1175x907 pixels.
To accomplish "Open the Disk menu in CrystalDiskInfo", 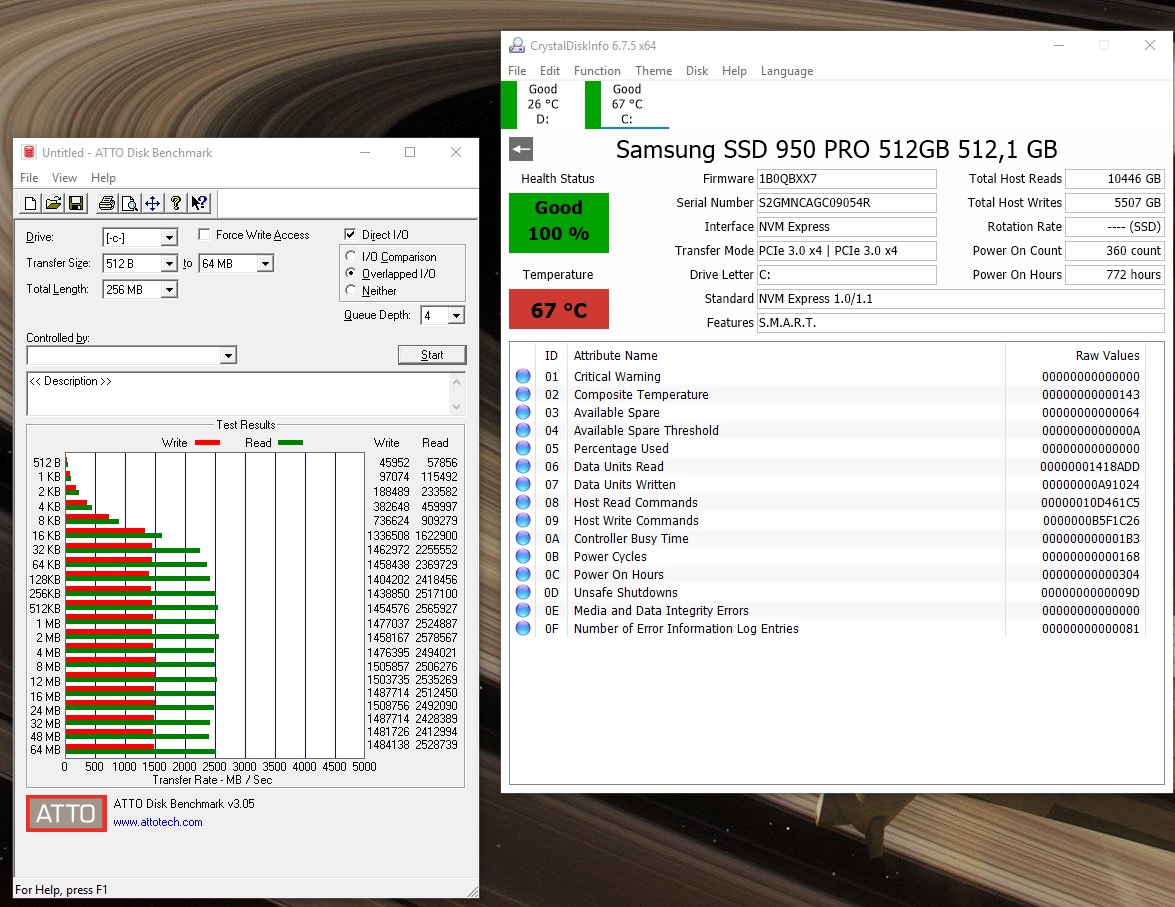I will (x=697, y=70).
